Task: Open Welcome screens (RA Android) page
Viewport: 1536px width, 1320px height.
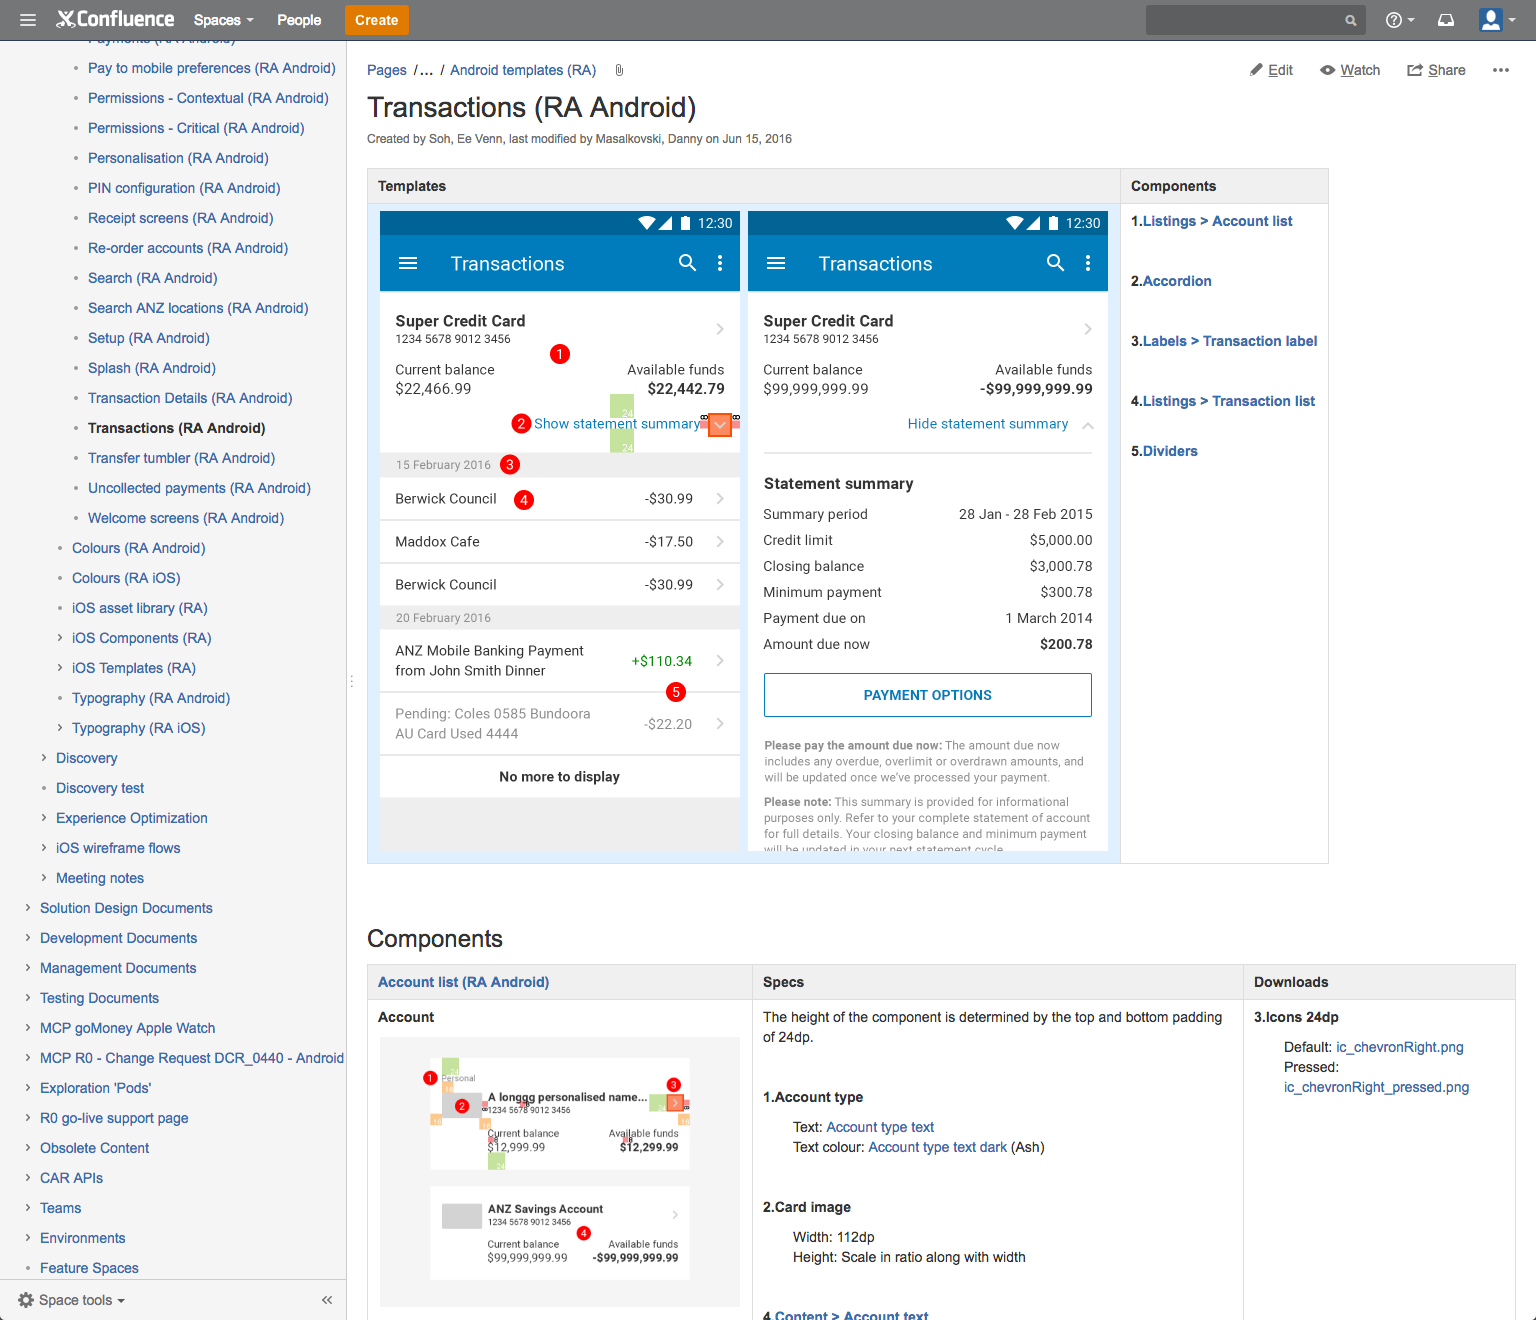Action: click(x=186, y=518)
